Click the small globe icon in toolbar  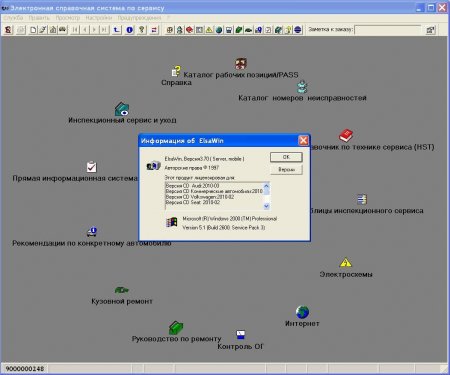tap(219, 30)
